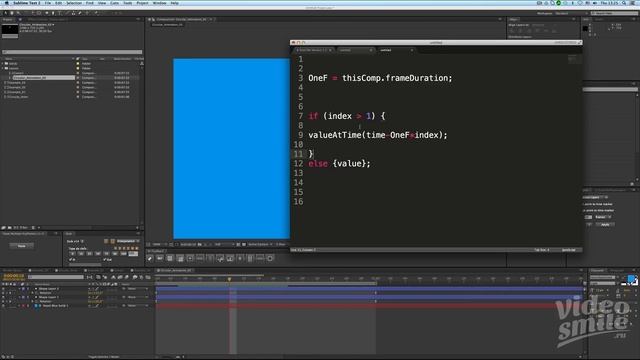Click code line 'valueAtTime(time-OneF*index);'

[x=378, y=135]
